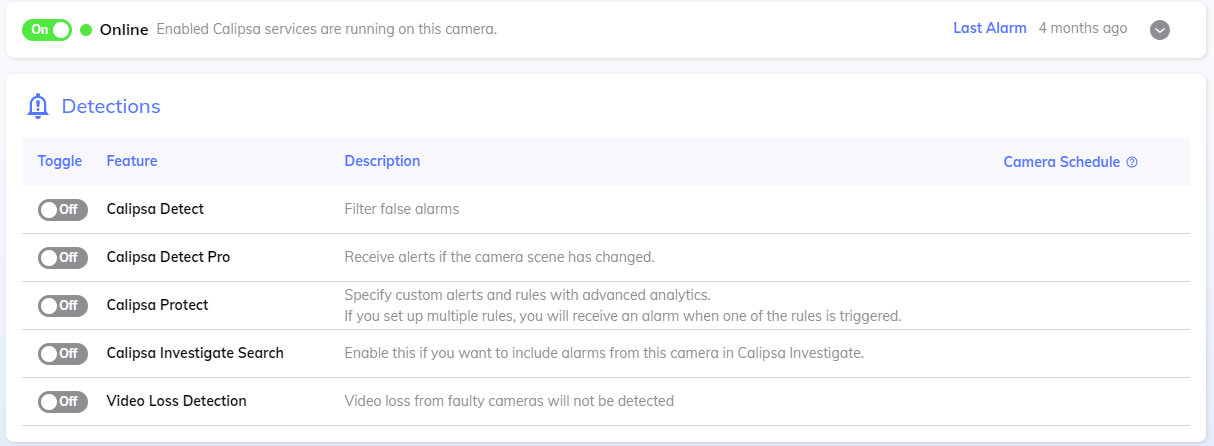Turn off the camera's main On toggle
This screenshot has width=1214, height=446.
[47, 30]
